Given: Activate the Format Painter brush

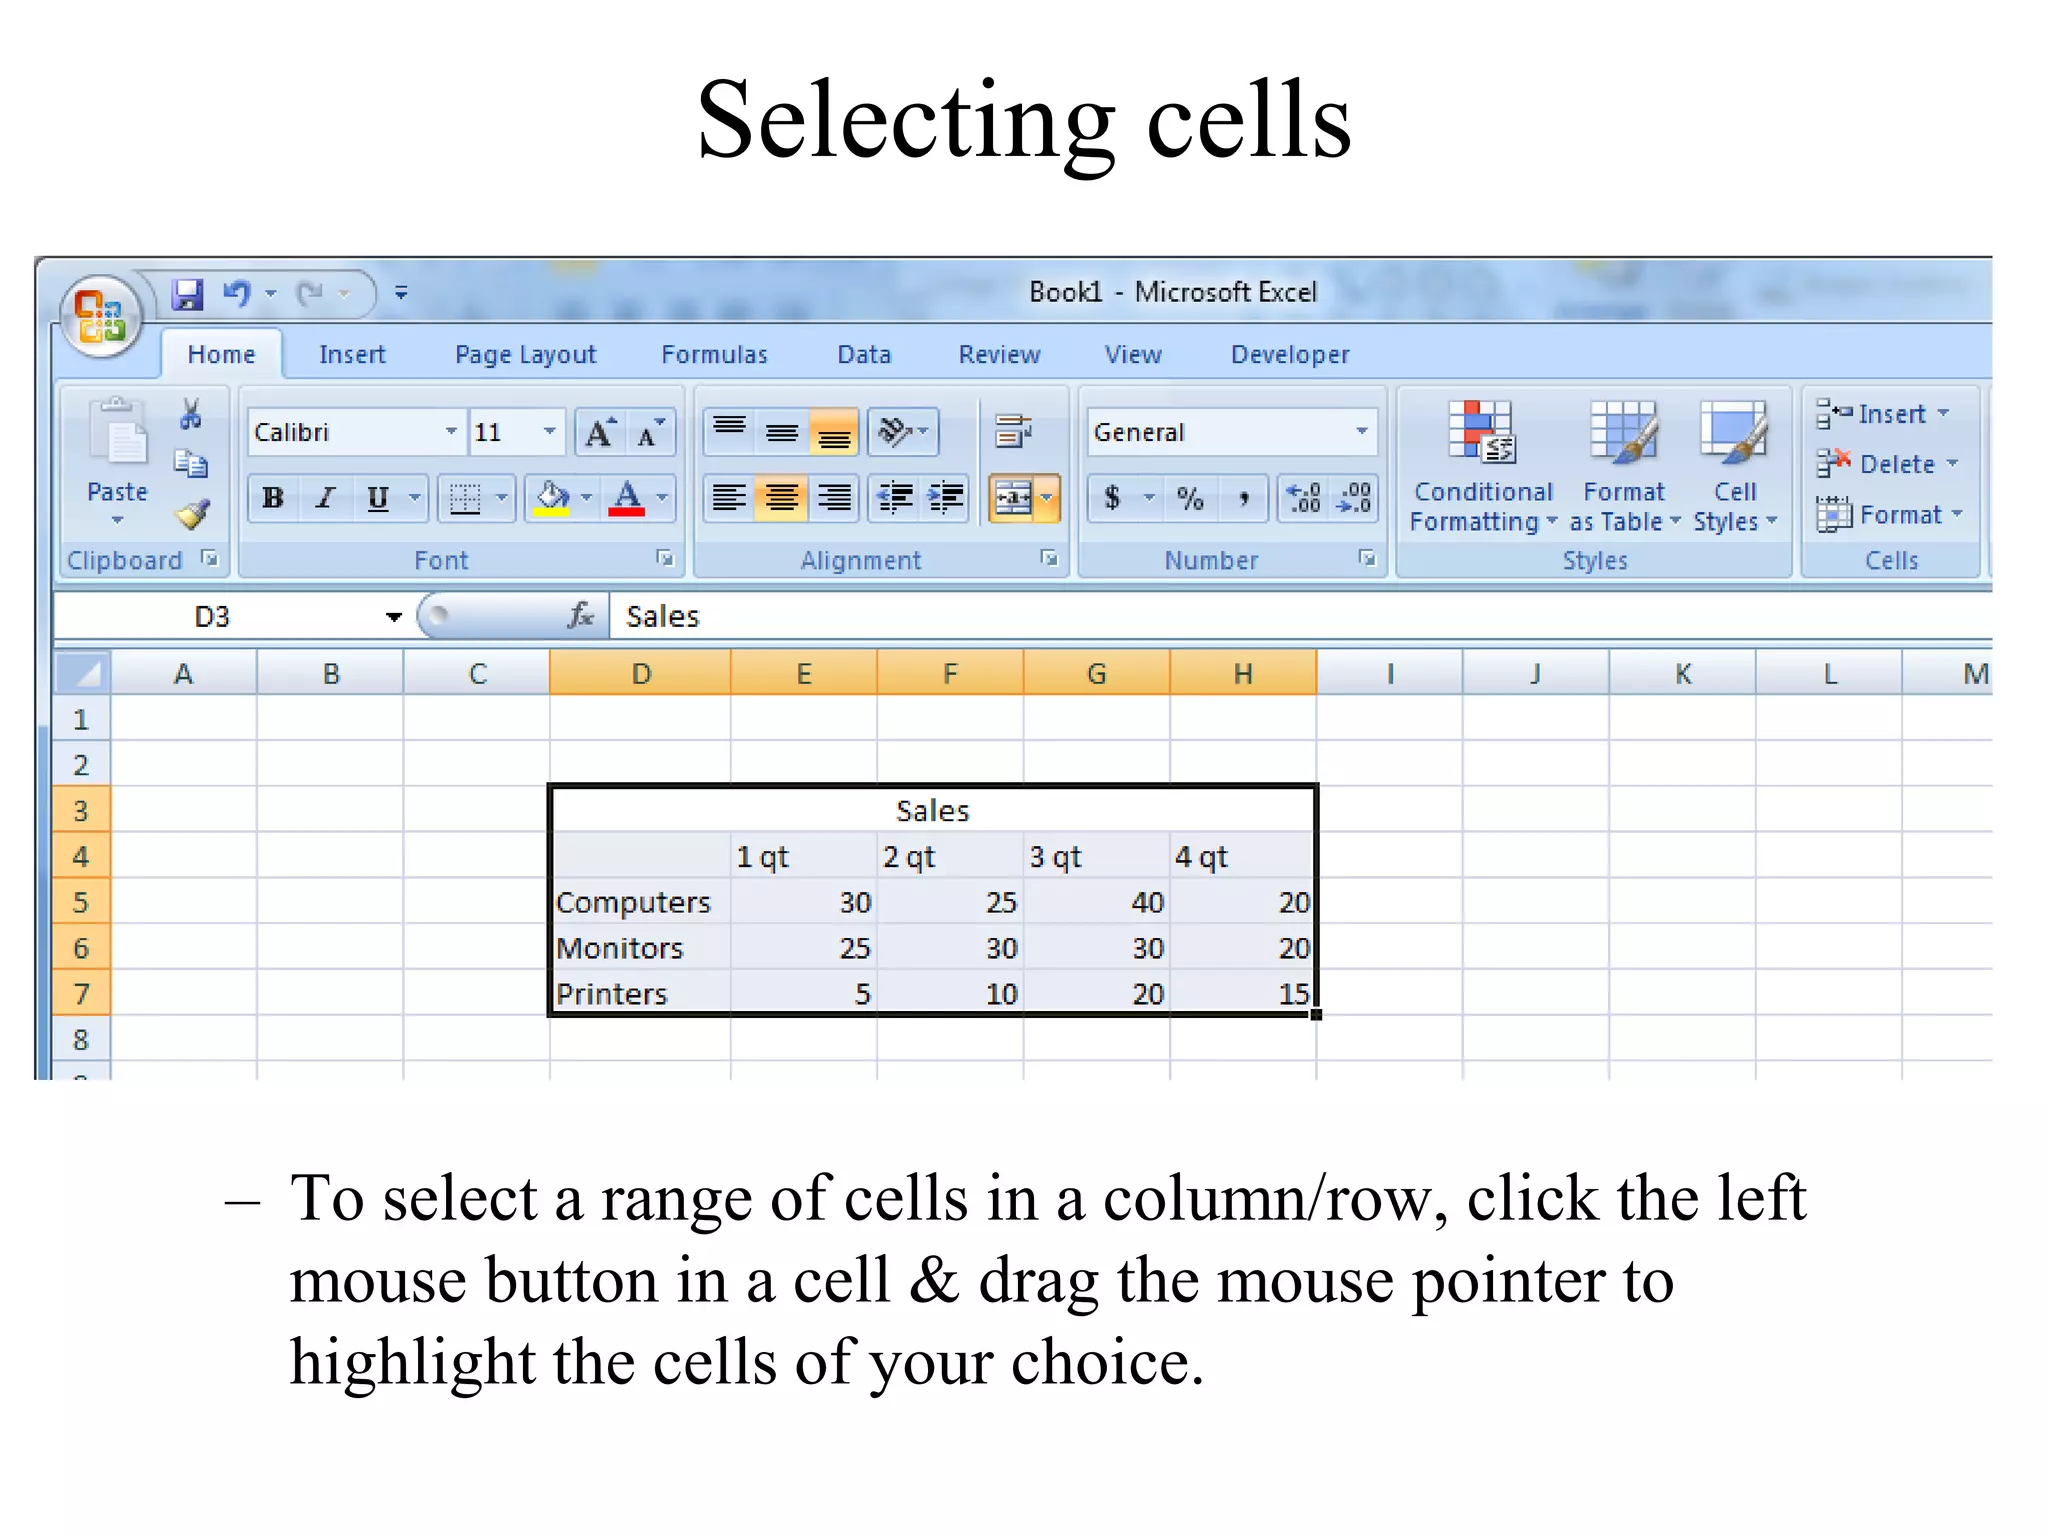Looking at the screenshot, I should [x=192, y=514].
